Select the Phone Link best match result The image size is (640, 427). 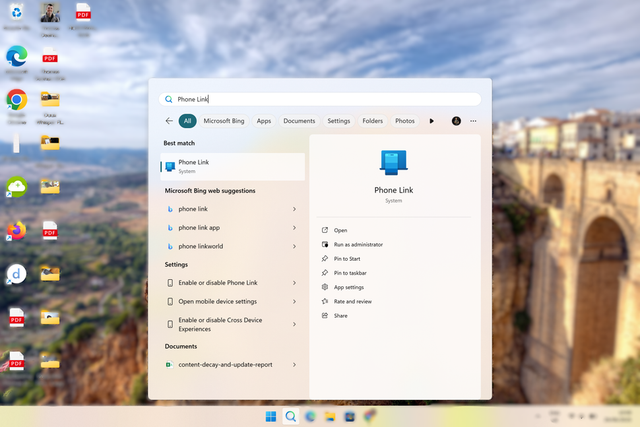pyautogui.click(x=233, y=167)
